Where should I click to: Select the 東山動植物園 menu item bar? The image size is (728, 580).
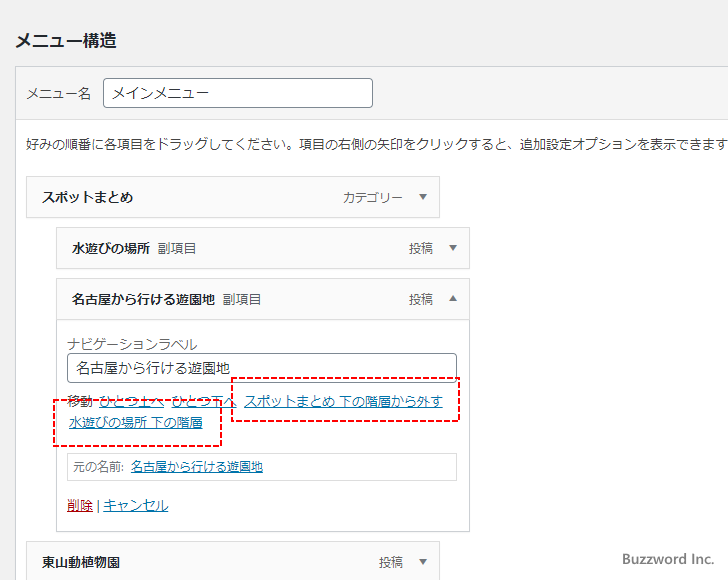point(233,561)
